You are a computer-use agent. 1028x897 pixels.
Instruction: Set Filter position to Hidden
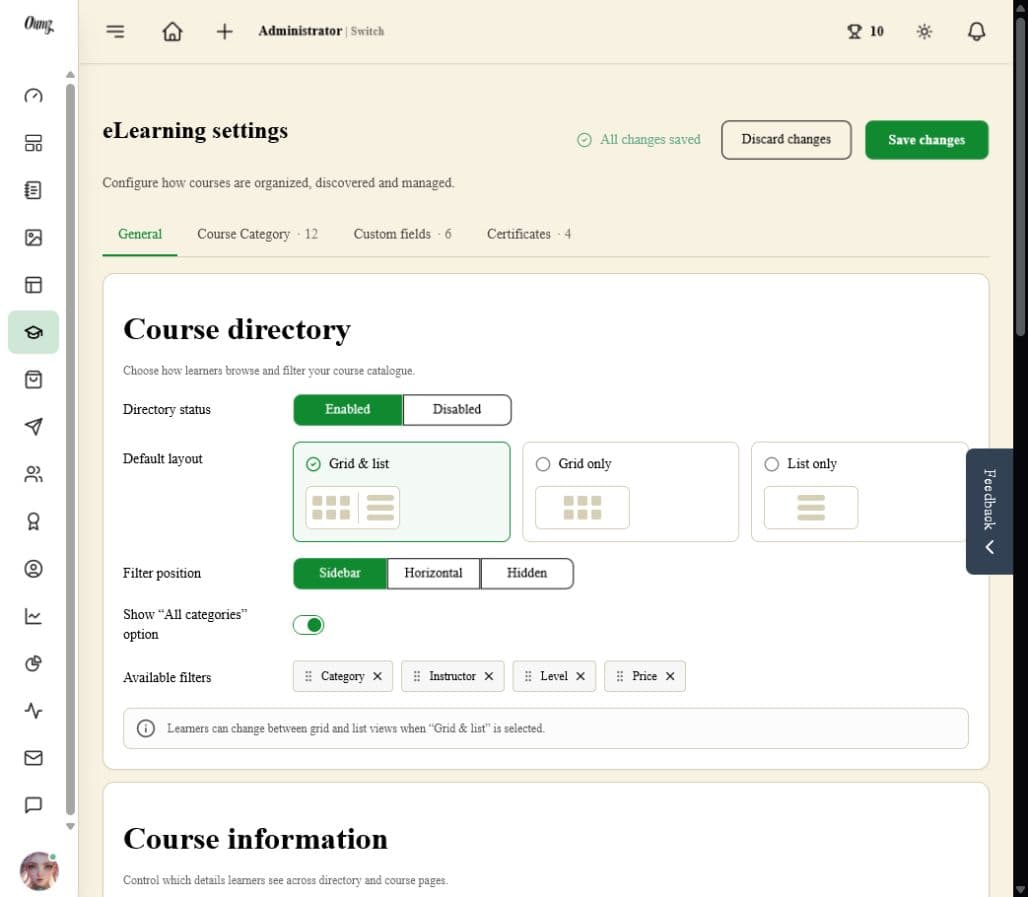pyautogui.click(x=527, y=573)
